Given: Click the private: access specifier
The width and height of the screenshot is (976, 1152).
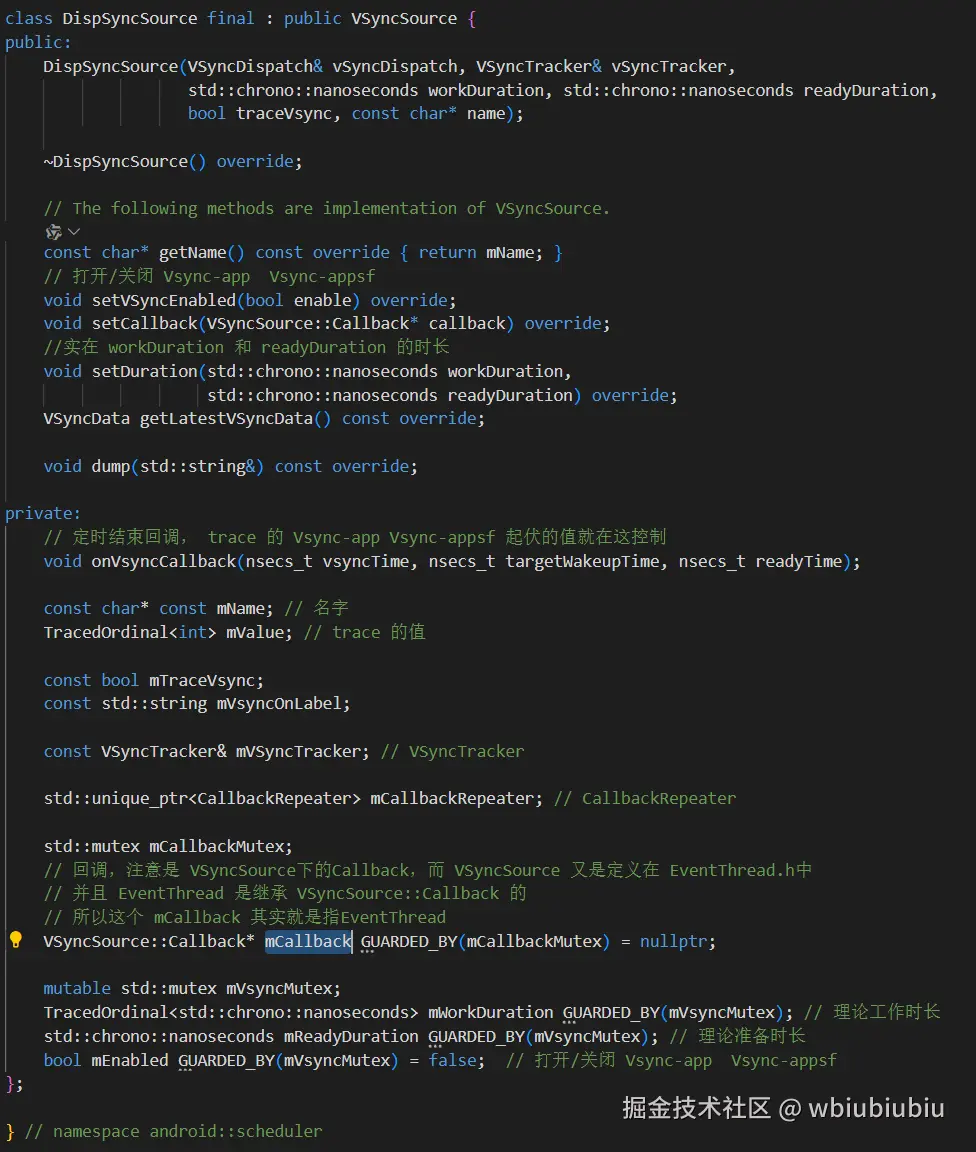Looking at the screenshot, I should pos(41,513).
